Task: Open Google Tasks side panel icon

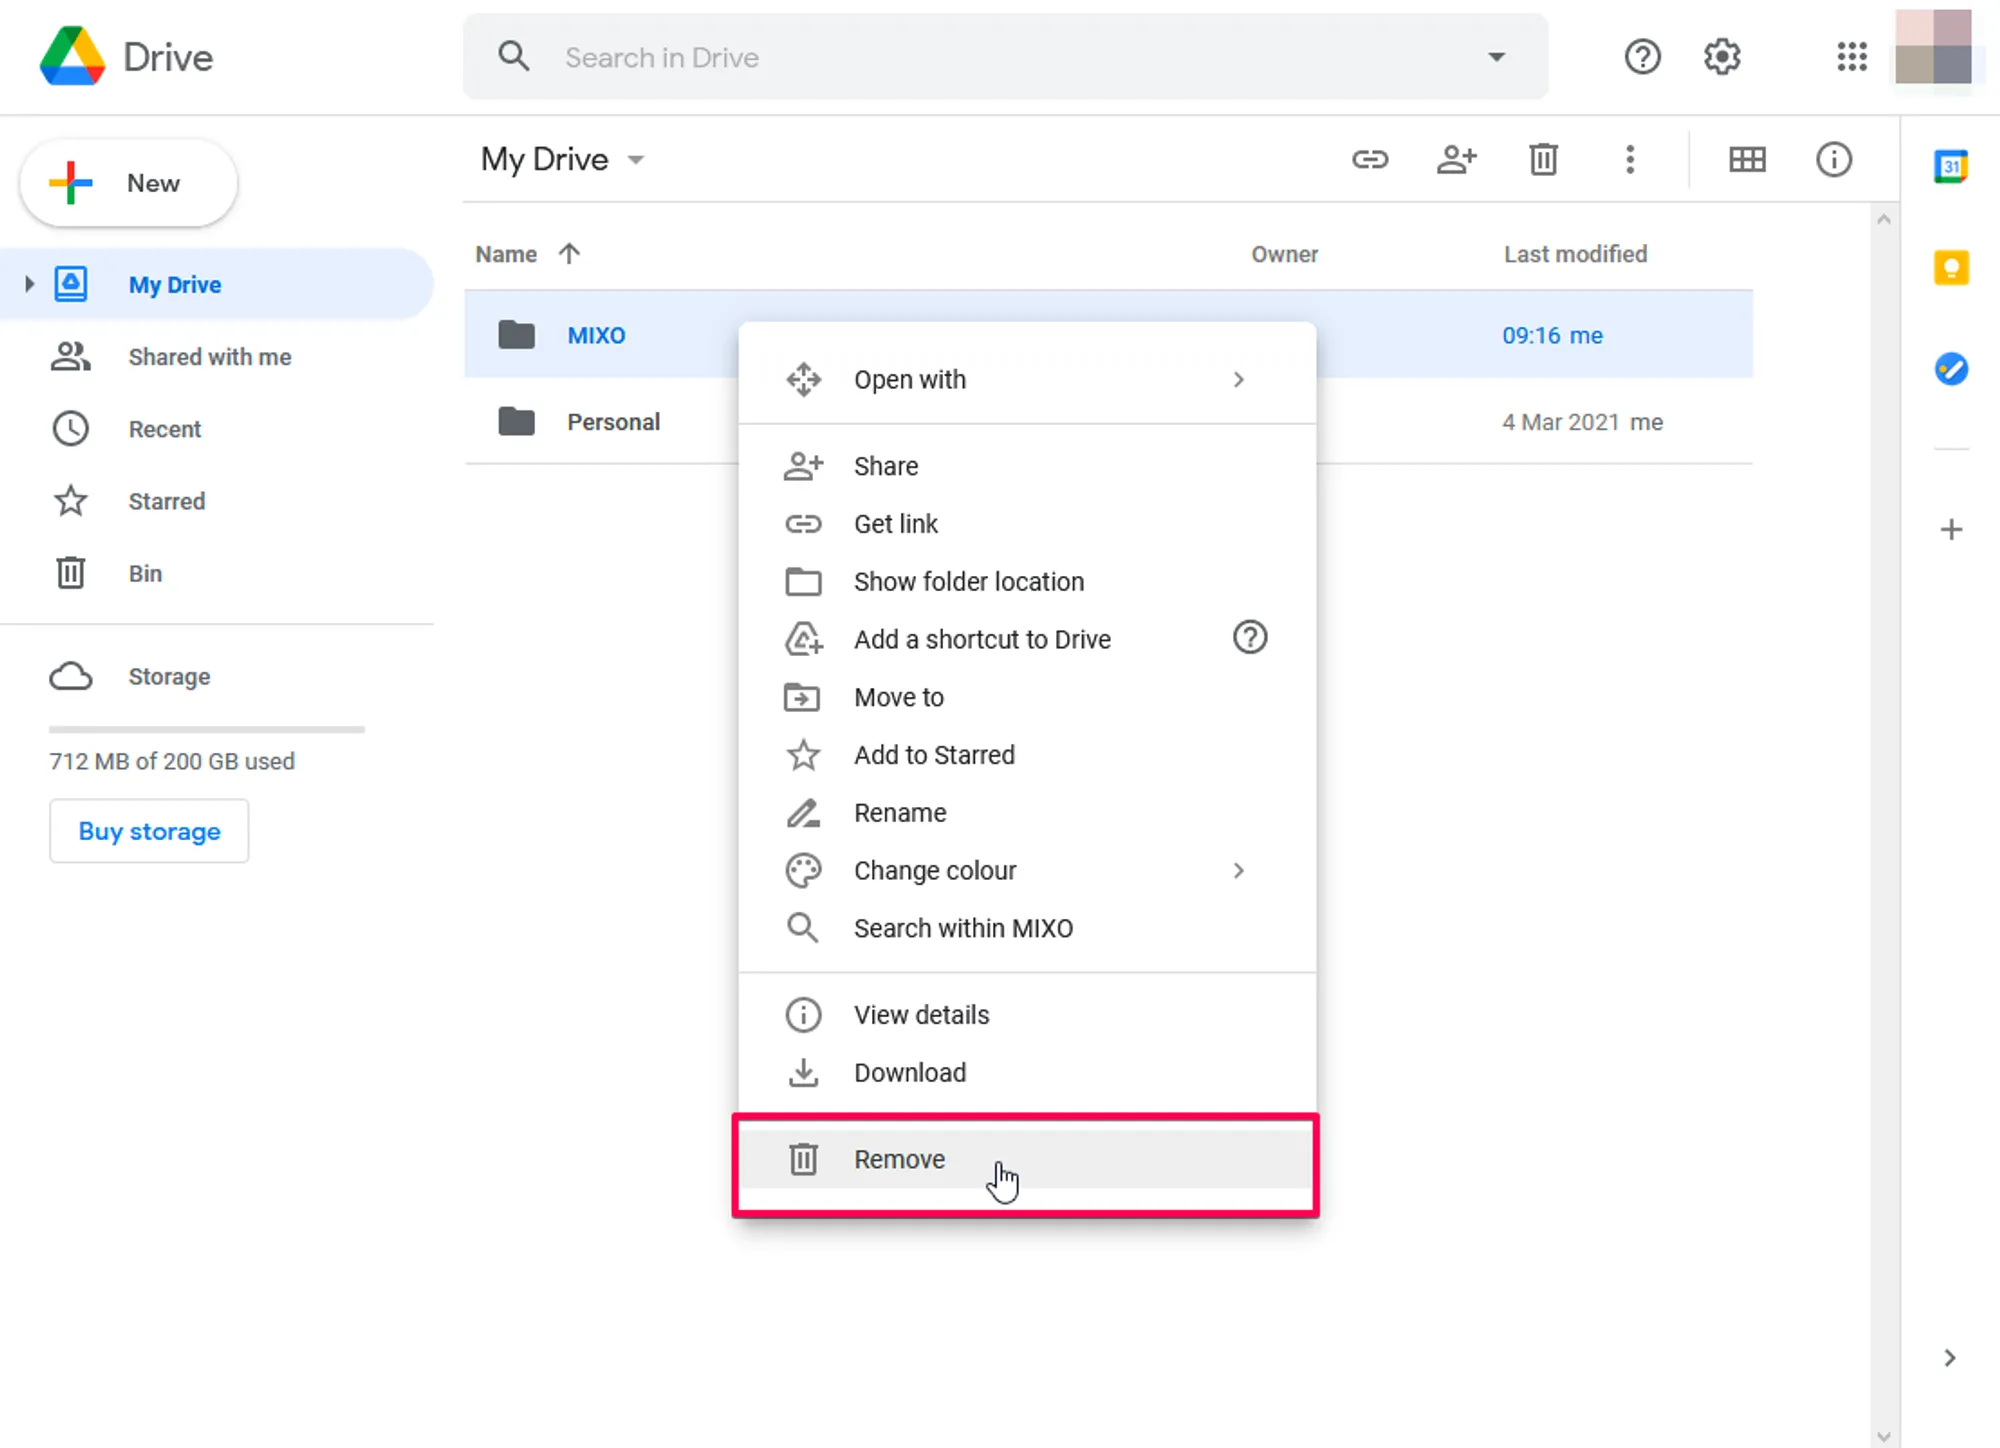Action: 1950,369
